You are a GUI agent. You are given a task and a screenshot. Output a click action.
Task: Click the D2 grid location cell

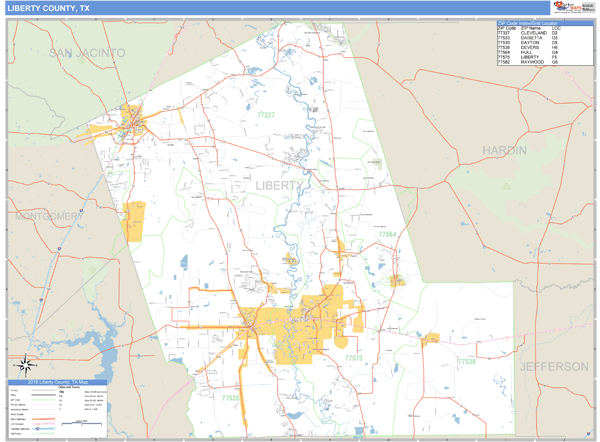[x=555, y=33]
